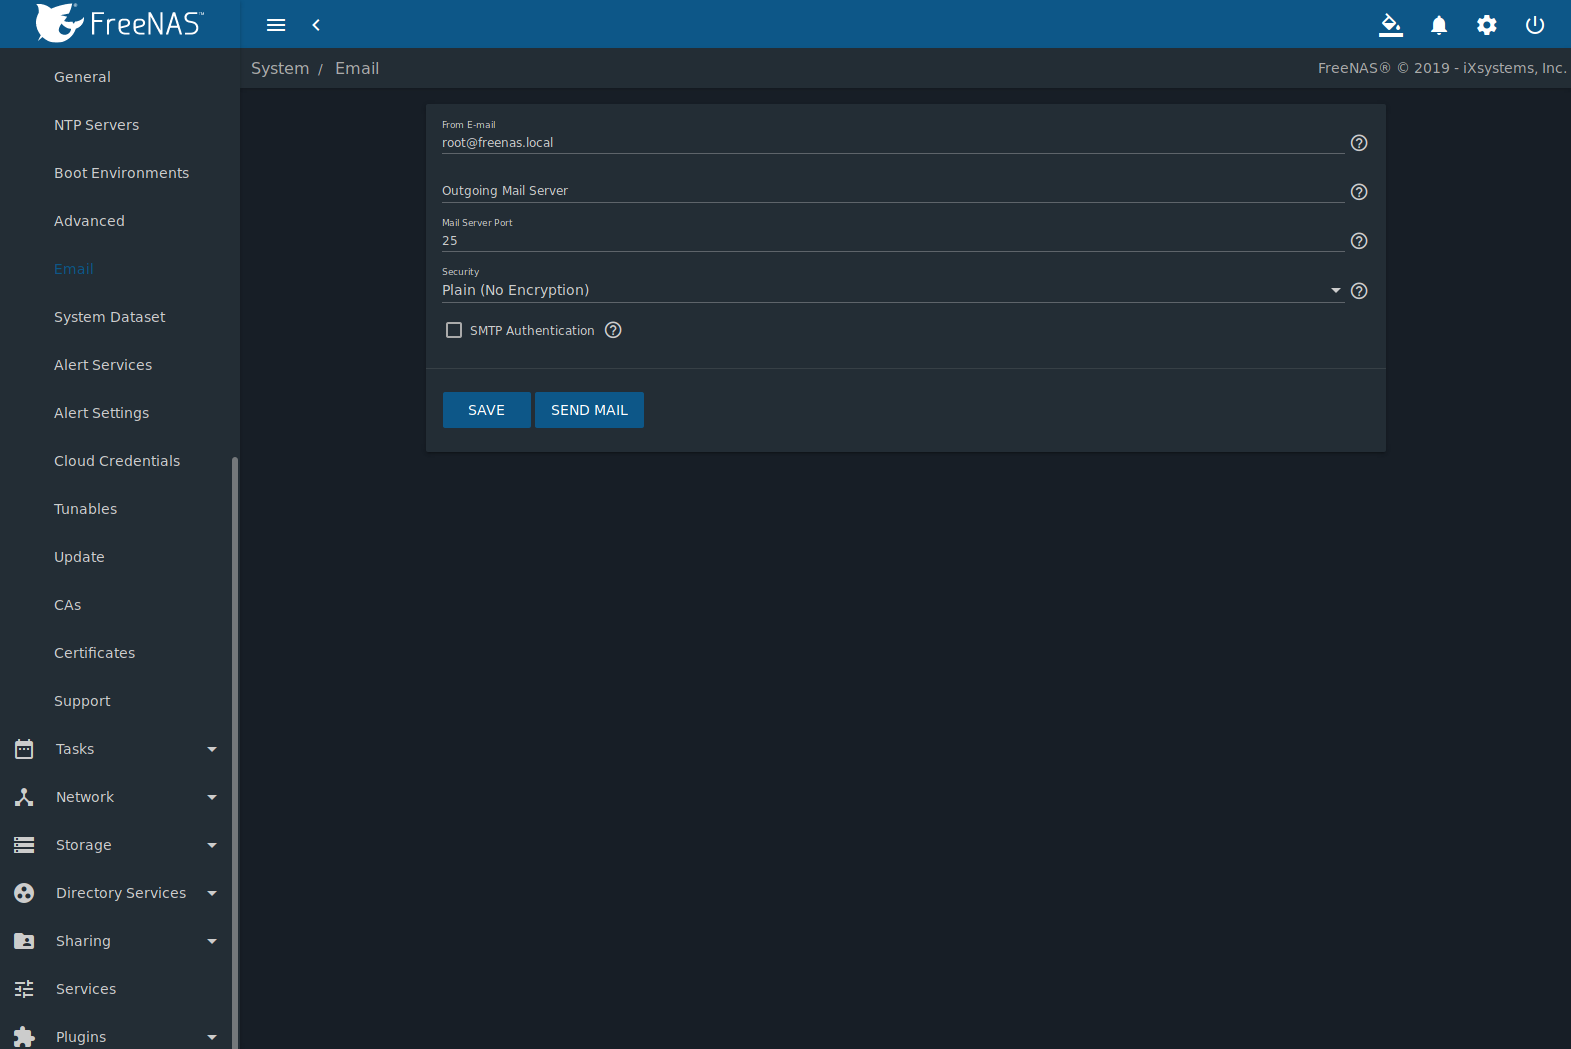Click the Sharing folder icon
1571x1049 pixels.
coord(24,941)
